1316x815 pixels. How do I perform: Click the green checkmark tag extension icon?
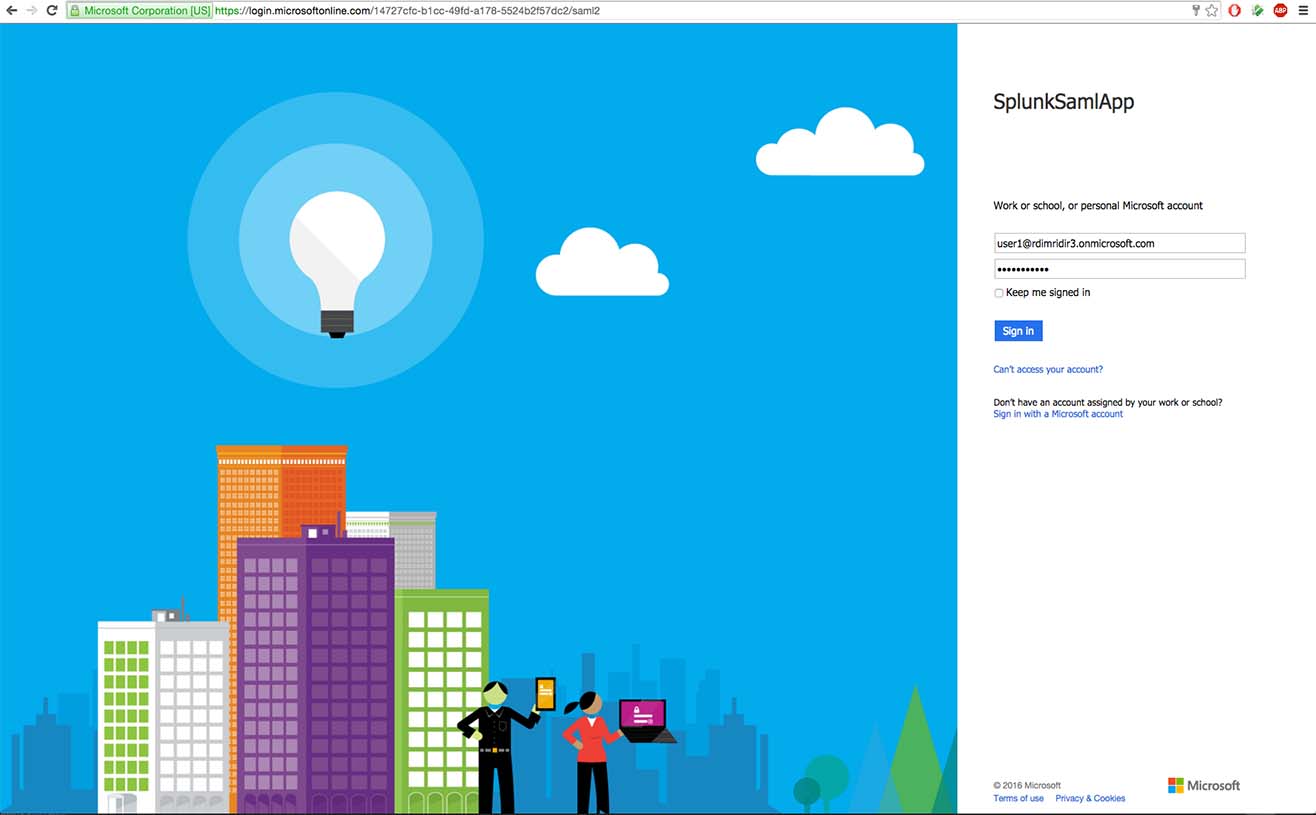(x=1258, y=10)
